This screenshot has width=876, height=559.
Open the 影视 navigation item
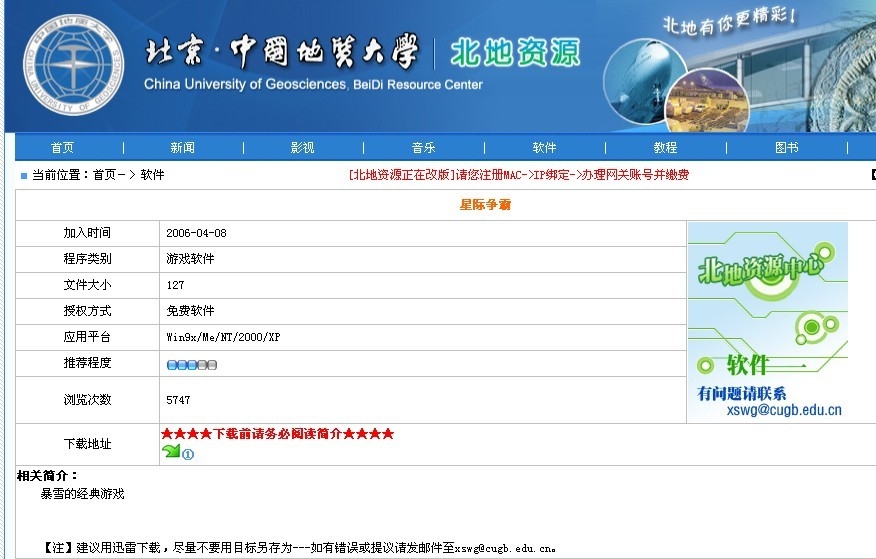tap(302, 148)
